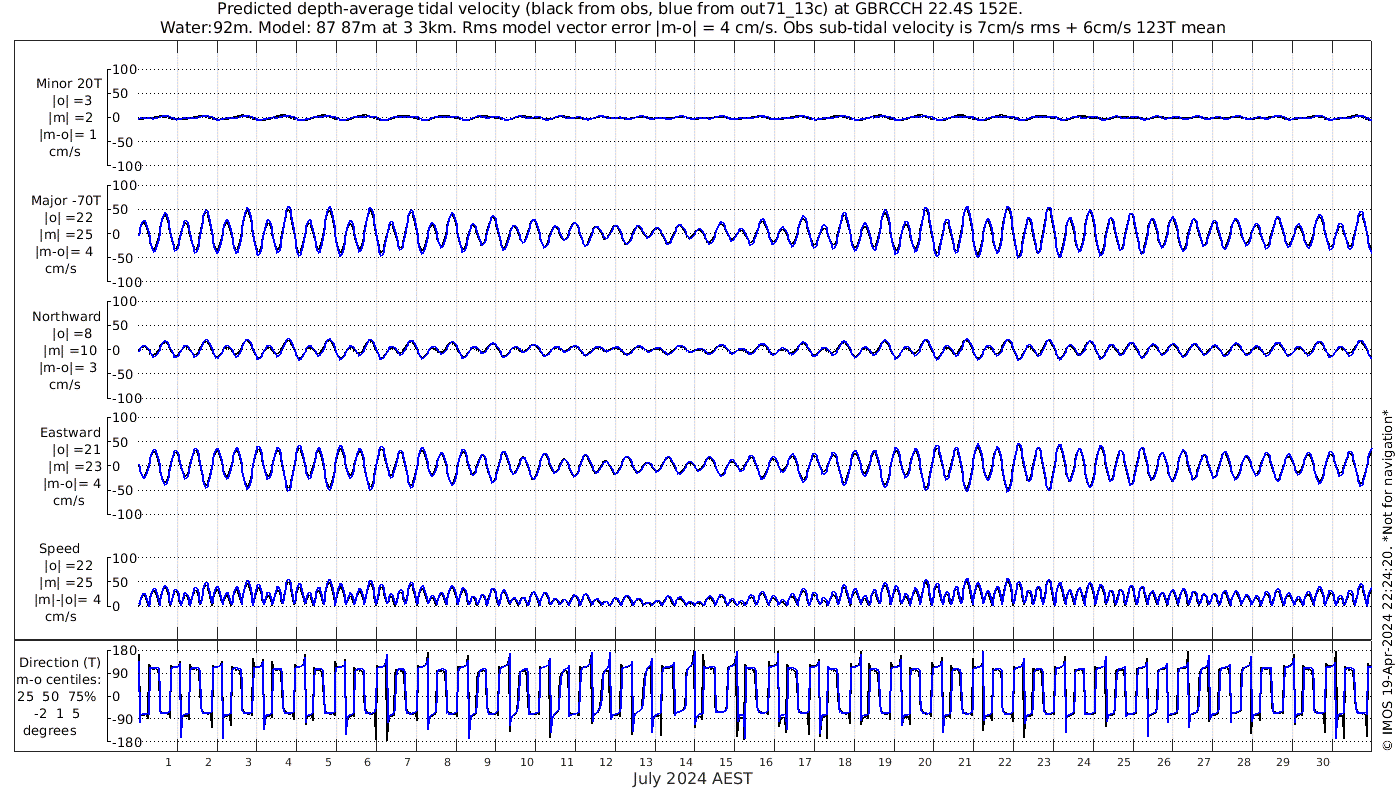Click the '|o| =8' value under Northward
This screenshot has height=800, width=1400.
72,333
